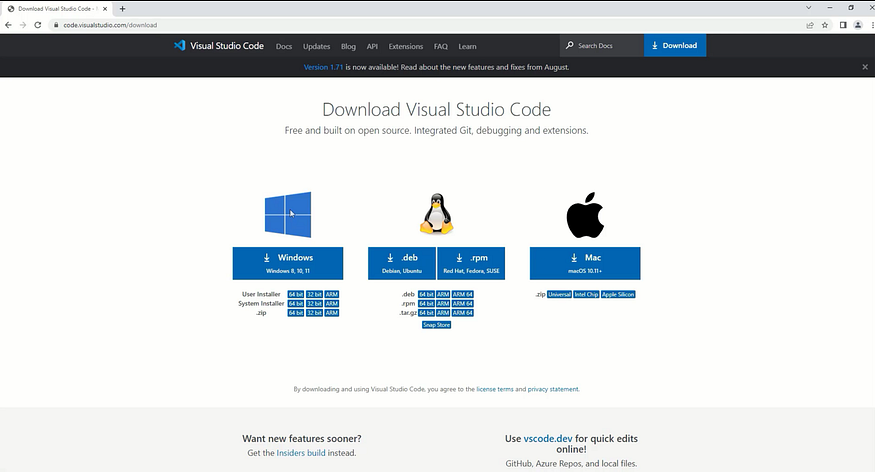Click the Windows logo image
This screenshot has height=472, width=875.
click(288, 215)
